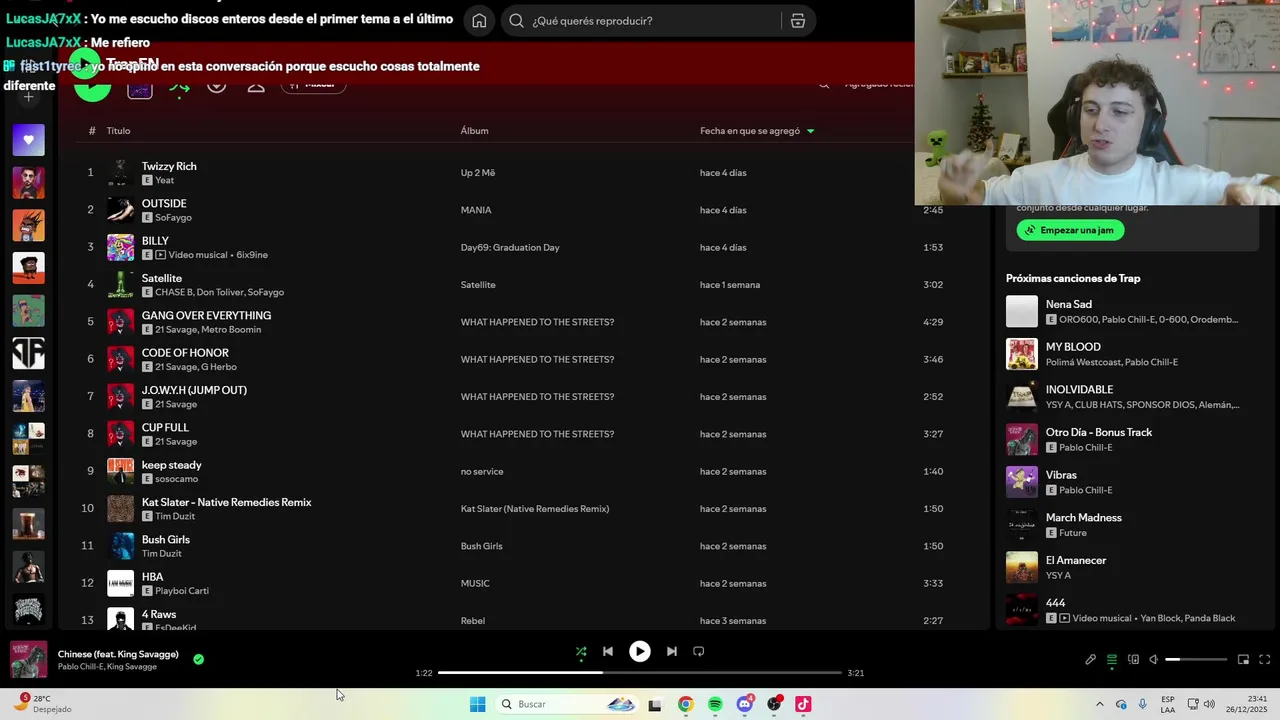This screenshot has width=1280, height=720.
Task: Open the 'Up 2 Më' album link
Action: tap(478, 173)
